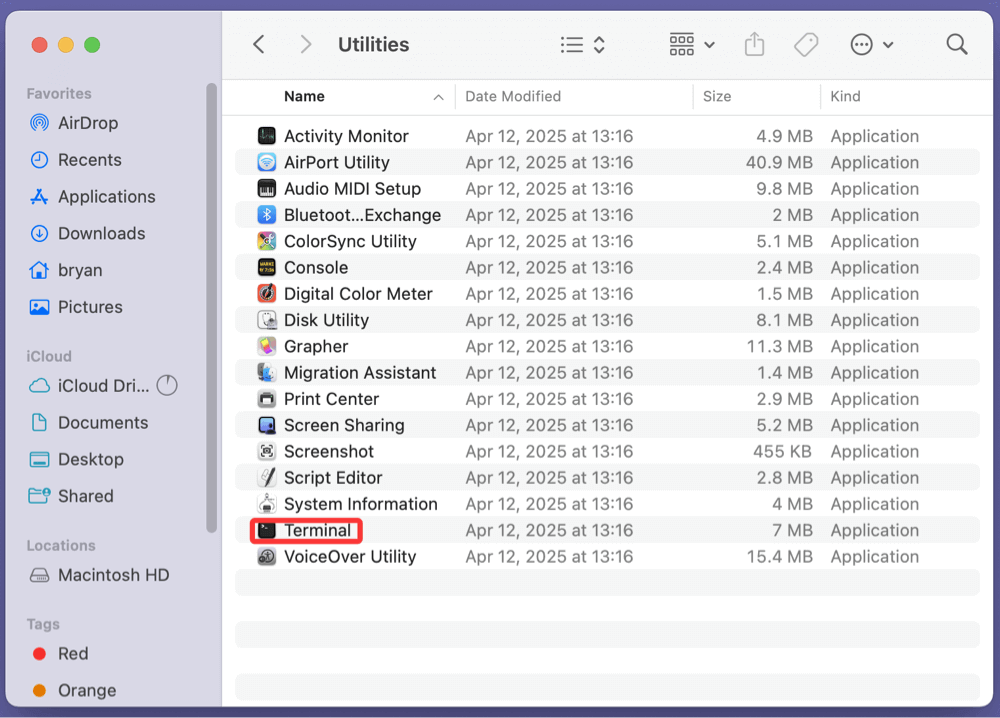Navigate forward with the forward arrow

pyautogui.click(x=305, y=44)
